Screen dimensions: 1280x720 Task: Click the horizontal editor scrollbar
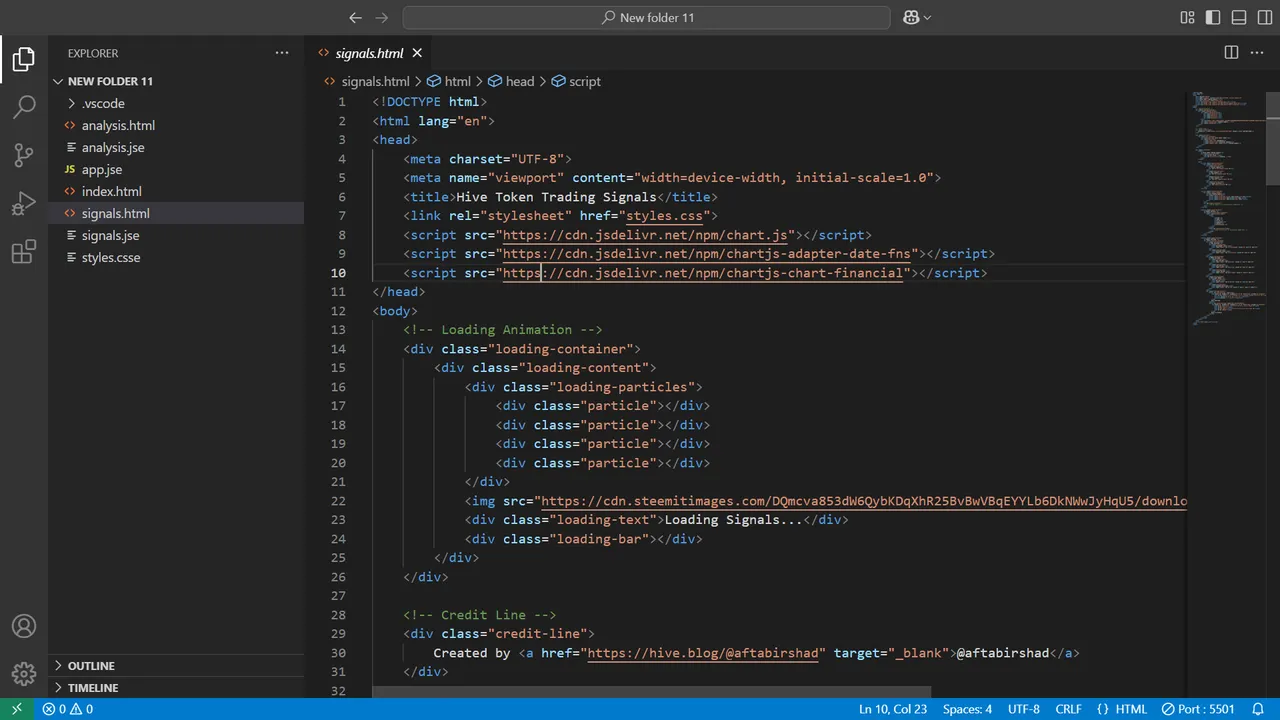tap(651, 691)
